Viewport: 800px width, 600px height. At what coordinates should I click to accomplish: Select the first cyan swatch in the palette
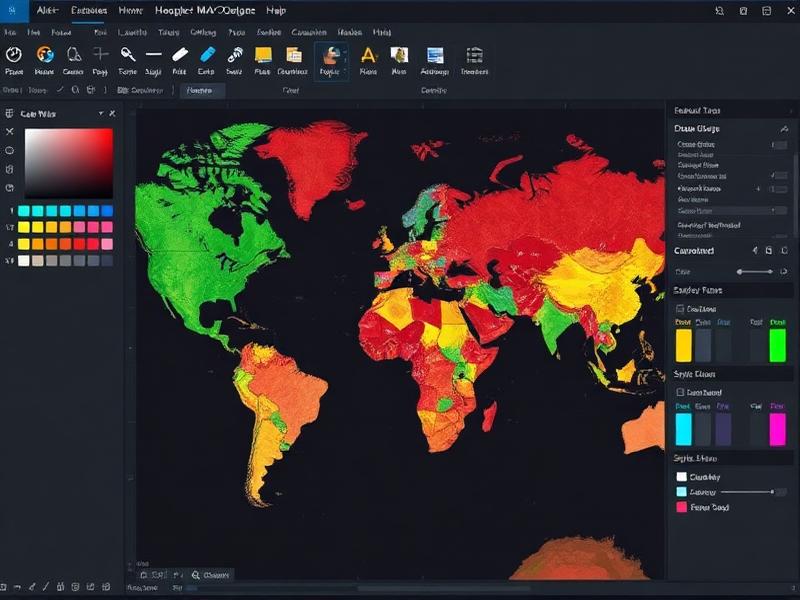[23, 211]
